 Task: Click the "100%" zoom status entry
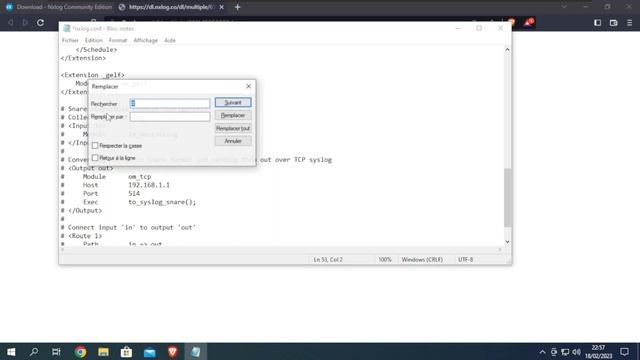[x=385, y=260]
